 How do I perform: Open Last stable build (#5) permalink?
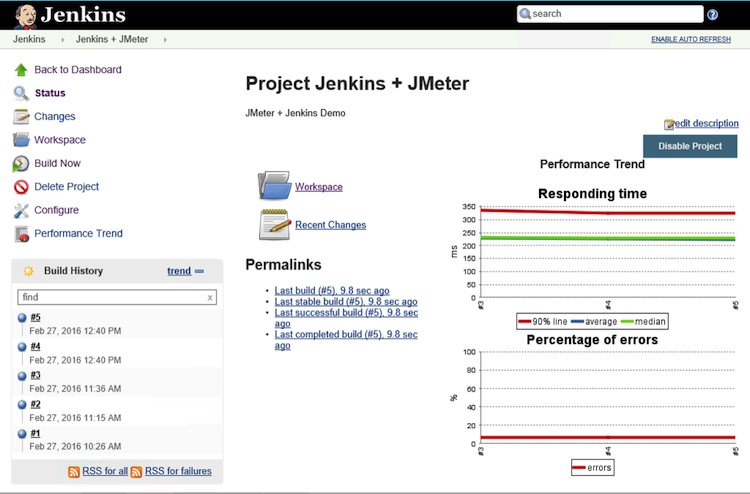(x=346, y=302)
